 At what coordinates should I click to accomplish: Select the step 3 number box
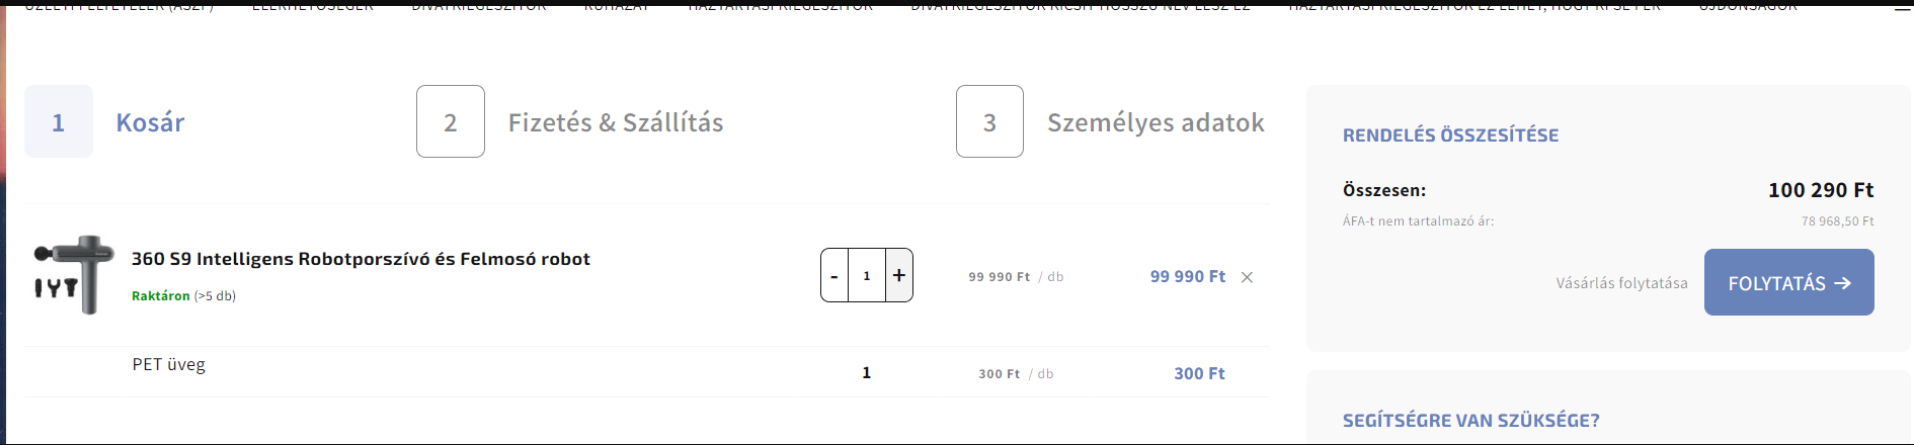point(989,122)
